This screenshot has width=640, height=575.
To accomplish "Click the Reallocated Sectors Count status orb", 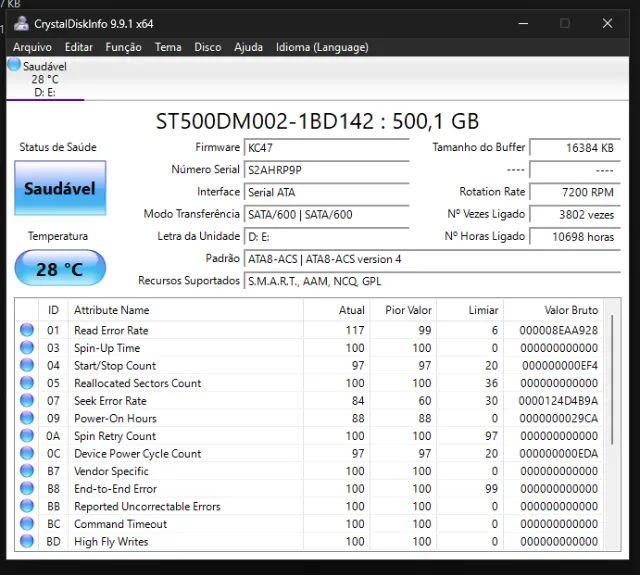I will [27, 382].
